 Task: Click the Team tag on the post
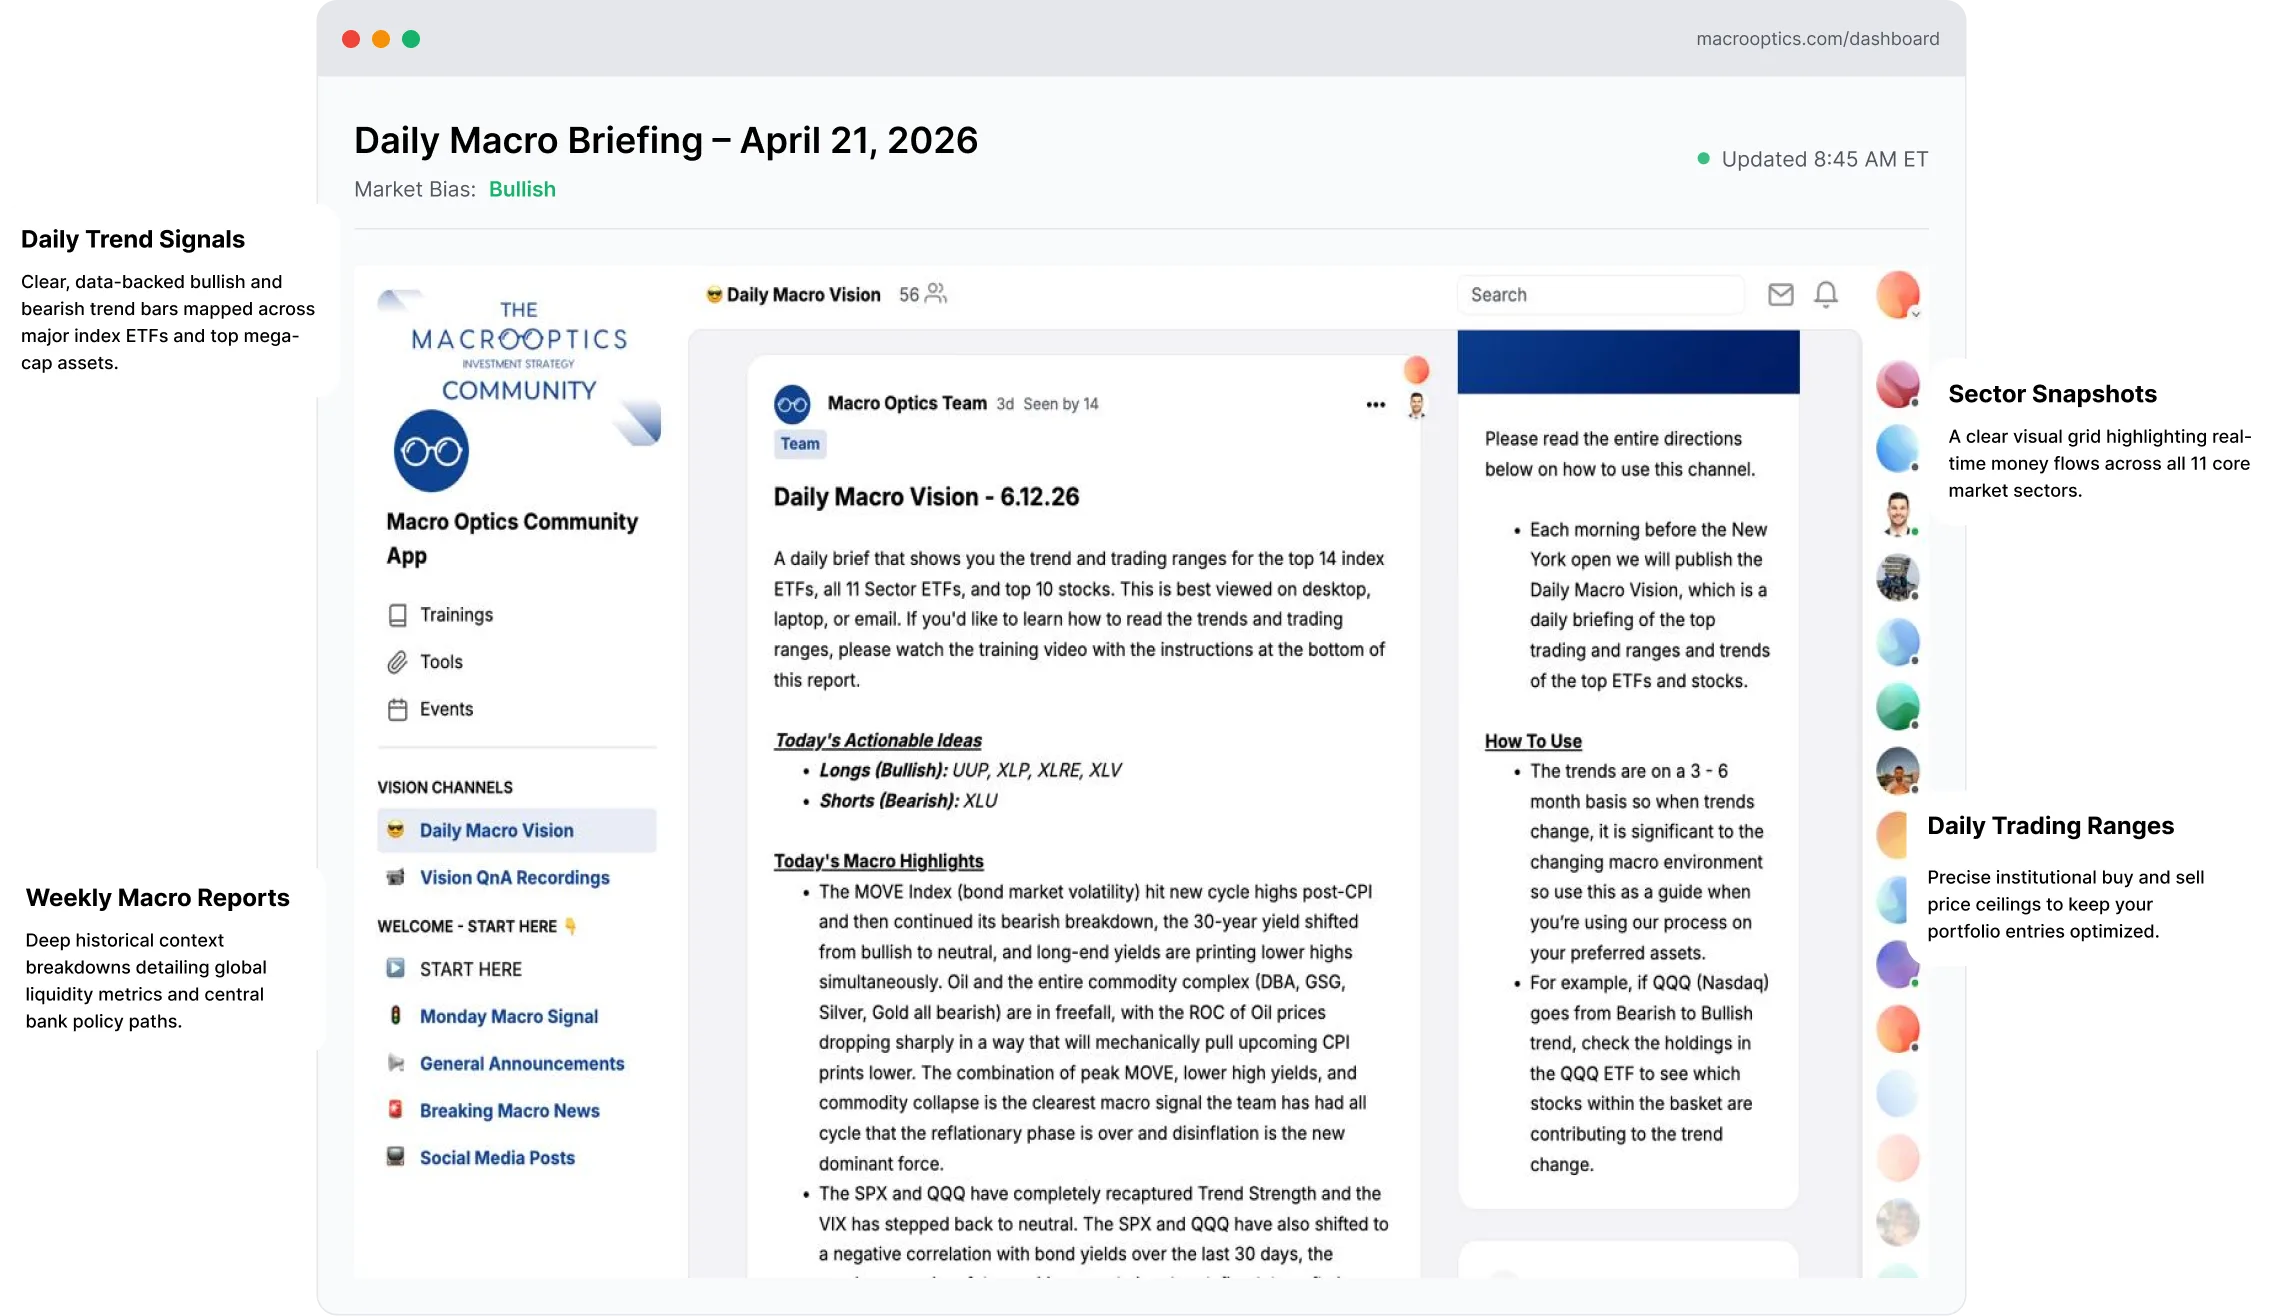(x=800, y=444)
